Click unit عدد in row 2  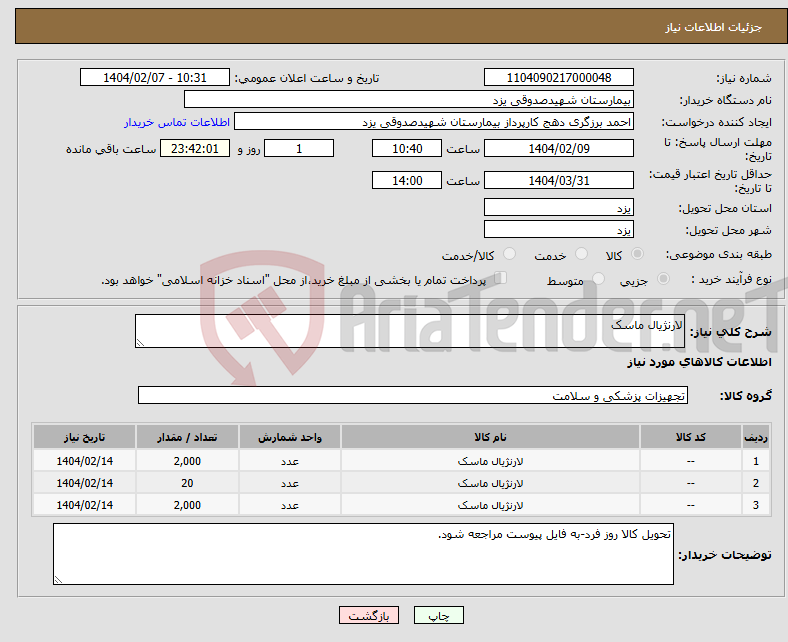click(x=290, y=484)
